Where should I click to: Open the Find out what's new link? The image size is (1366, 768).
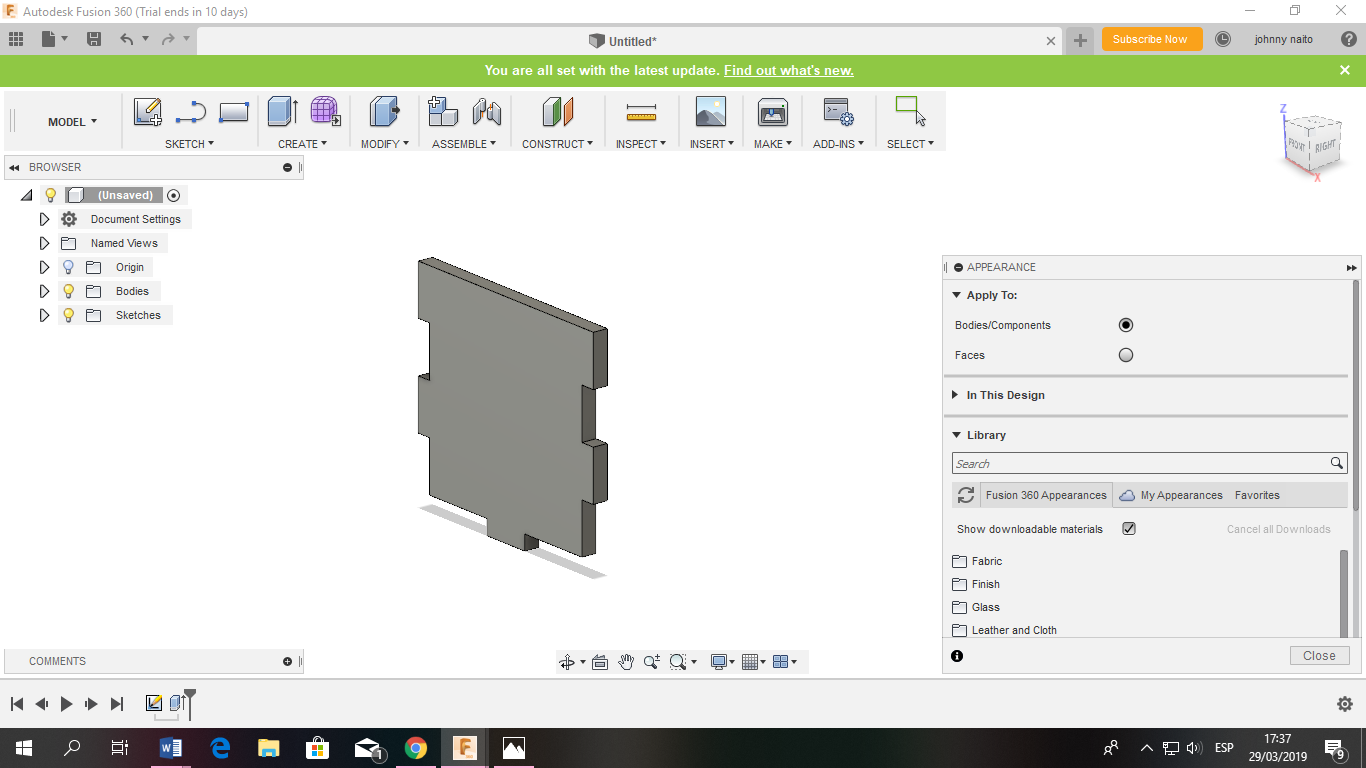pyautogui.click(x=788, y=70)
